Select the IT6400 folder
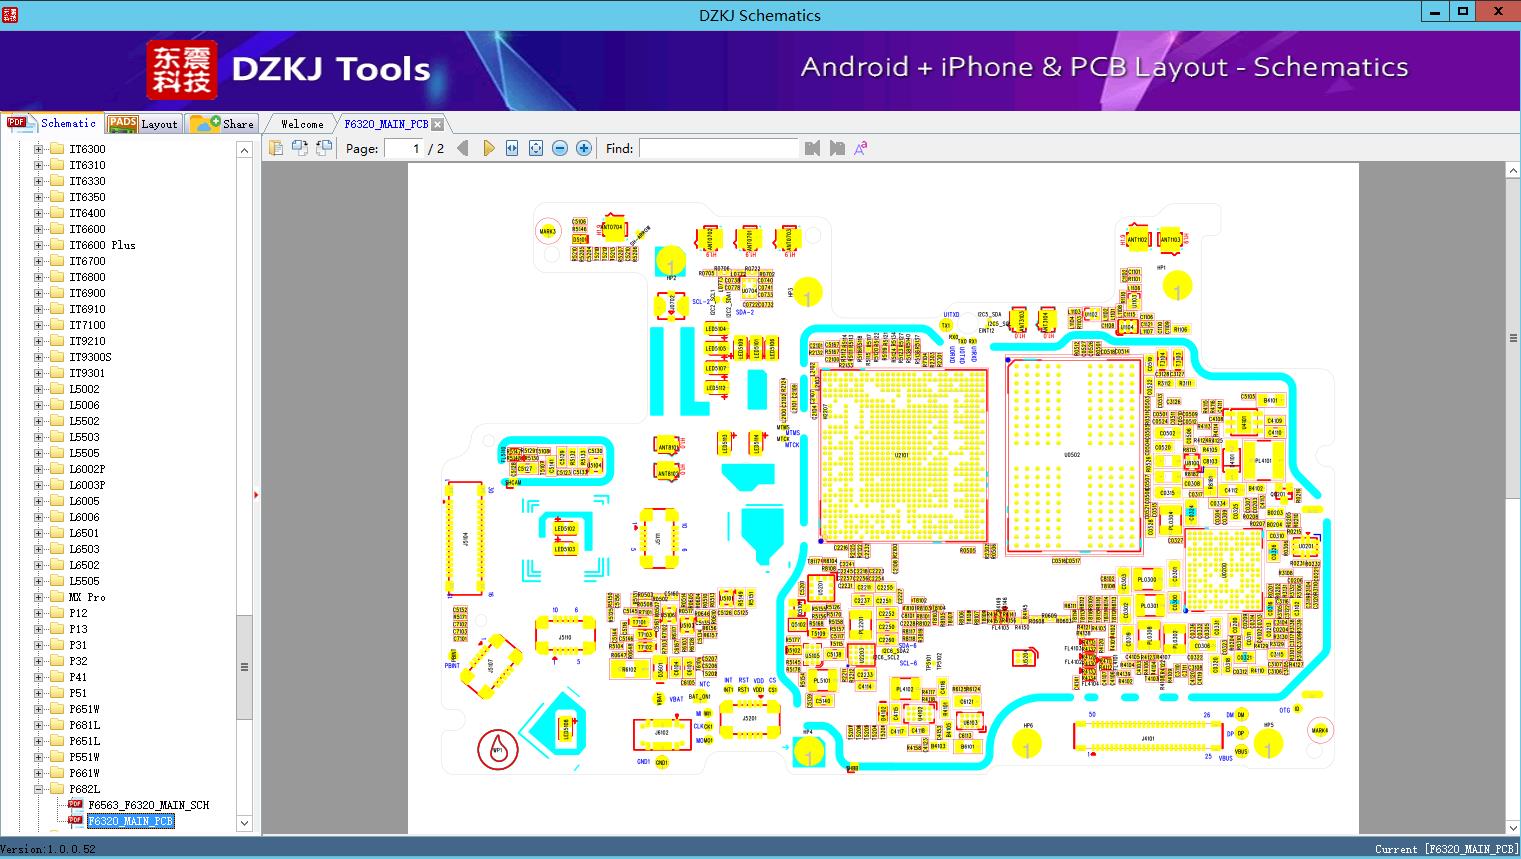Screen dimensions: 1521x859 click(87, 213)
